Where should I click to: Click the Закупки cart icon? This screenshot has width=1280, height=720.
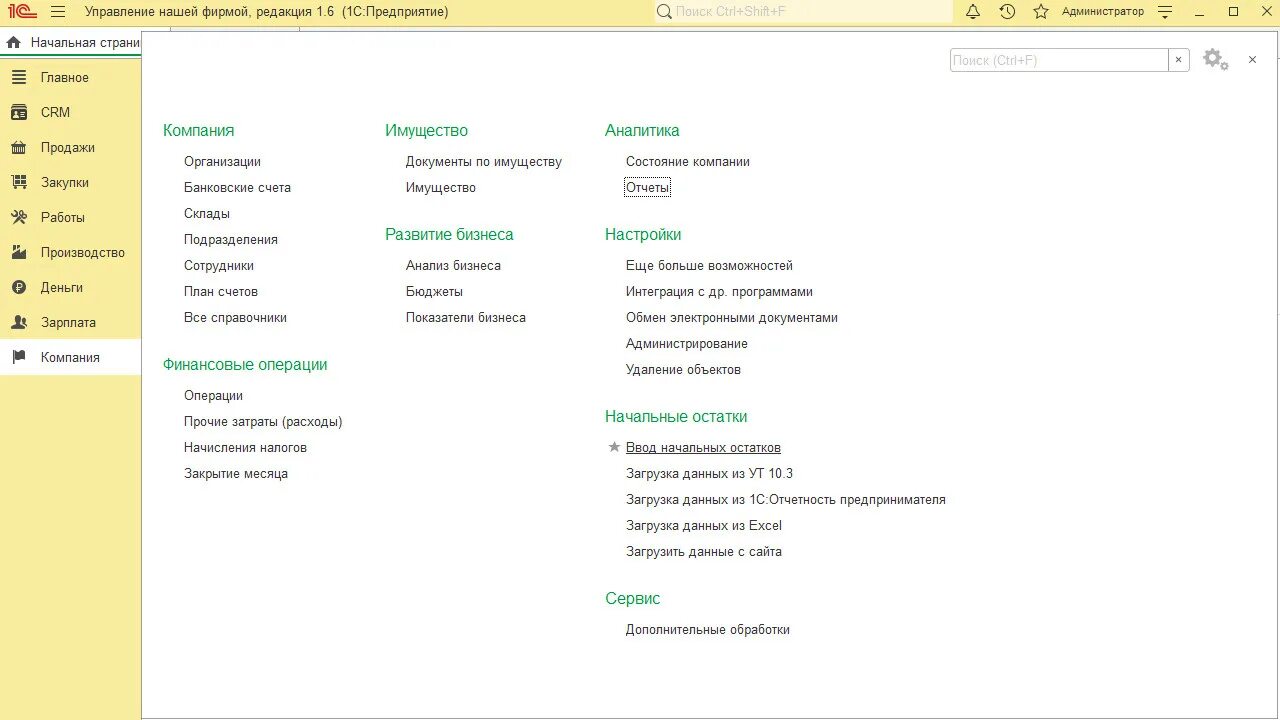19,182
